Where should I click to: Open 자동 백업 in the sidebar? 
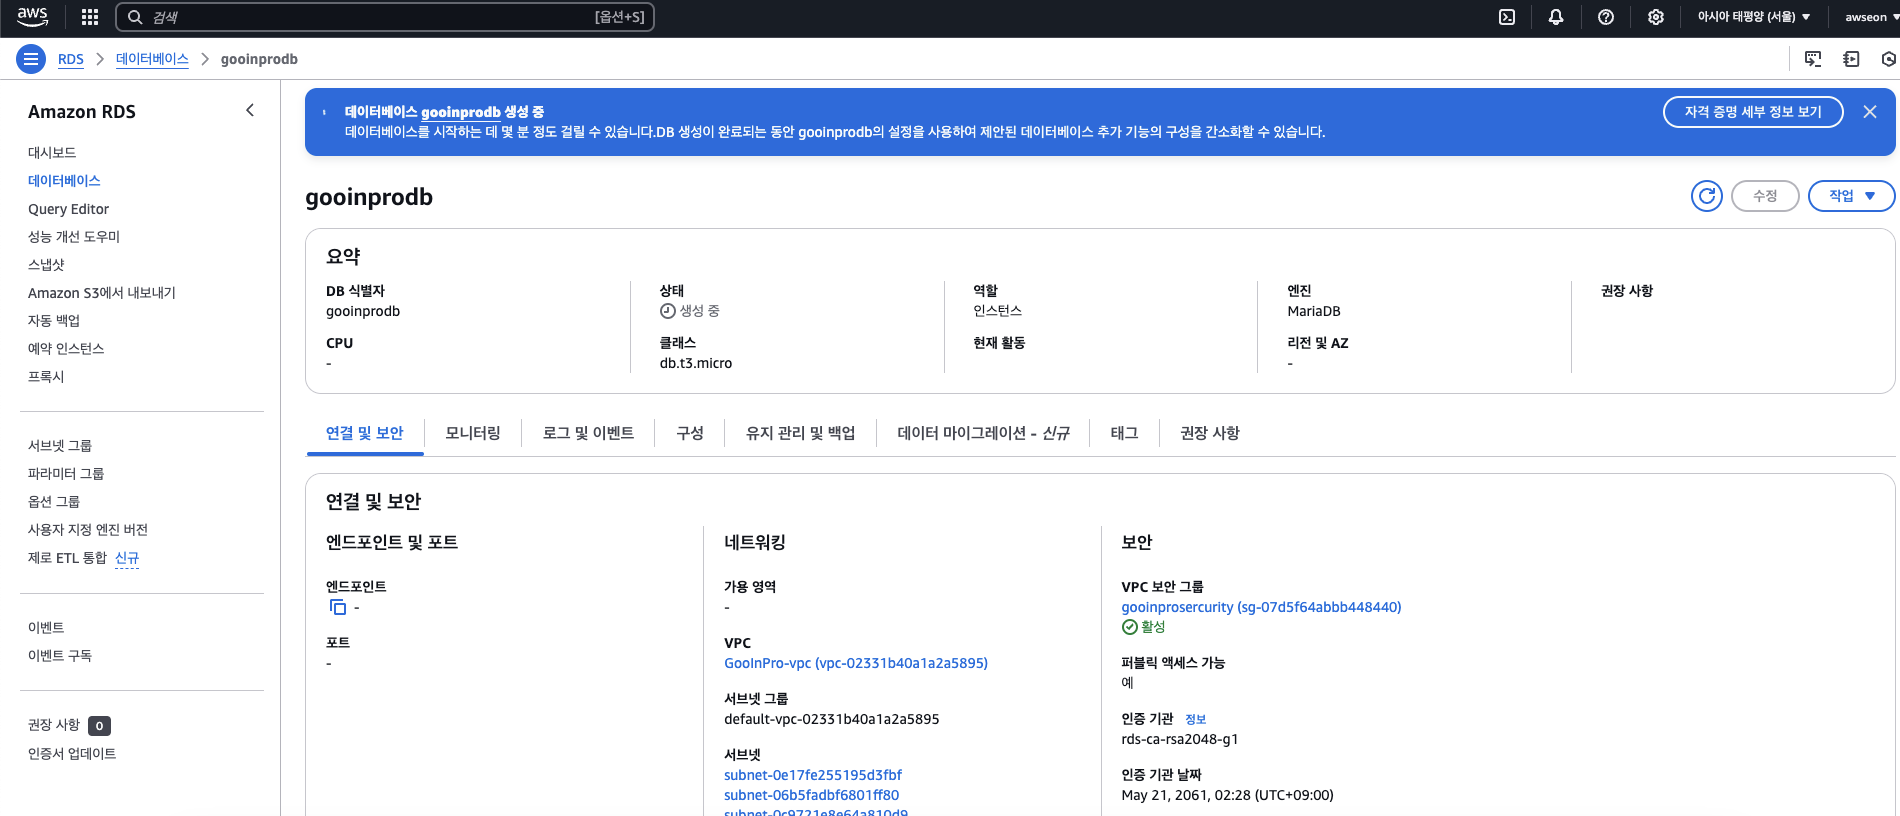[x=54, y=321]
